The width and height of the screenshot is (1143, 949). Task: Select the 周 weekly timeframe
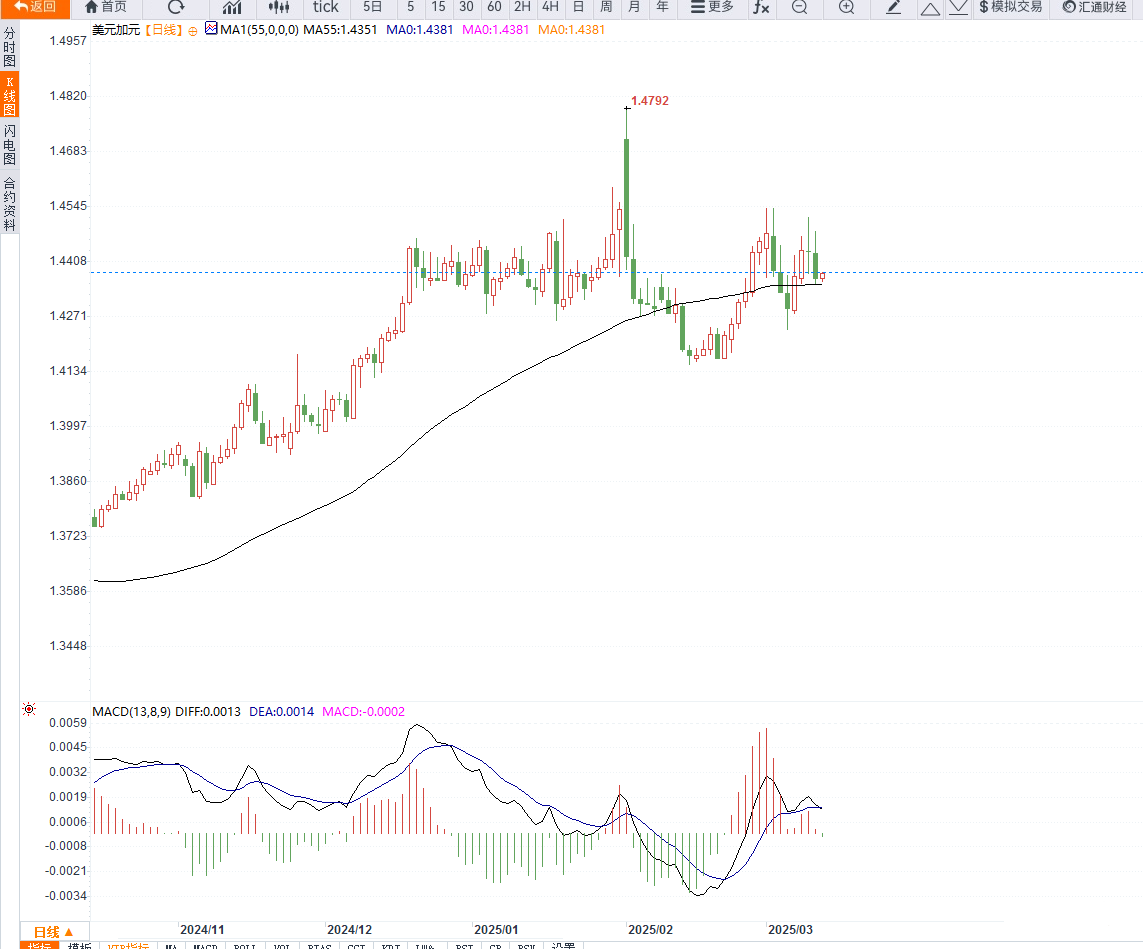[x=606, y=7]
